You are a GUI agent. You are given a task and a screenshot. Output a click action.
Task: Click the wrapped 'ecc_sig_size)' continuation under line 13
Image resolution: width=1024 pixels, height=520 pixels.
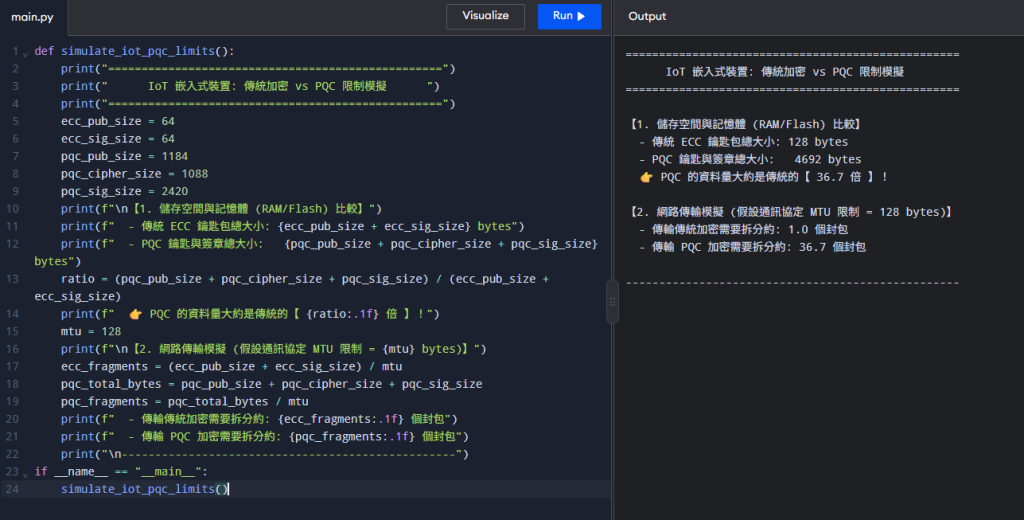(x=78, y=297)
